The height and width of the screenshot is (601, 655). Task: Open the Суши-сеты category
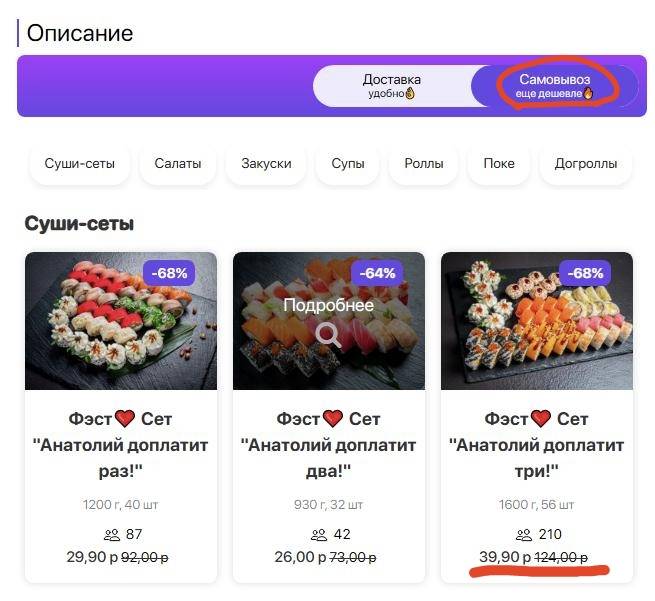click(x=80, y=164)
